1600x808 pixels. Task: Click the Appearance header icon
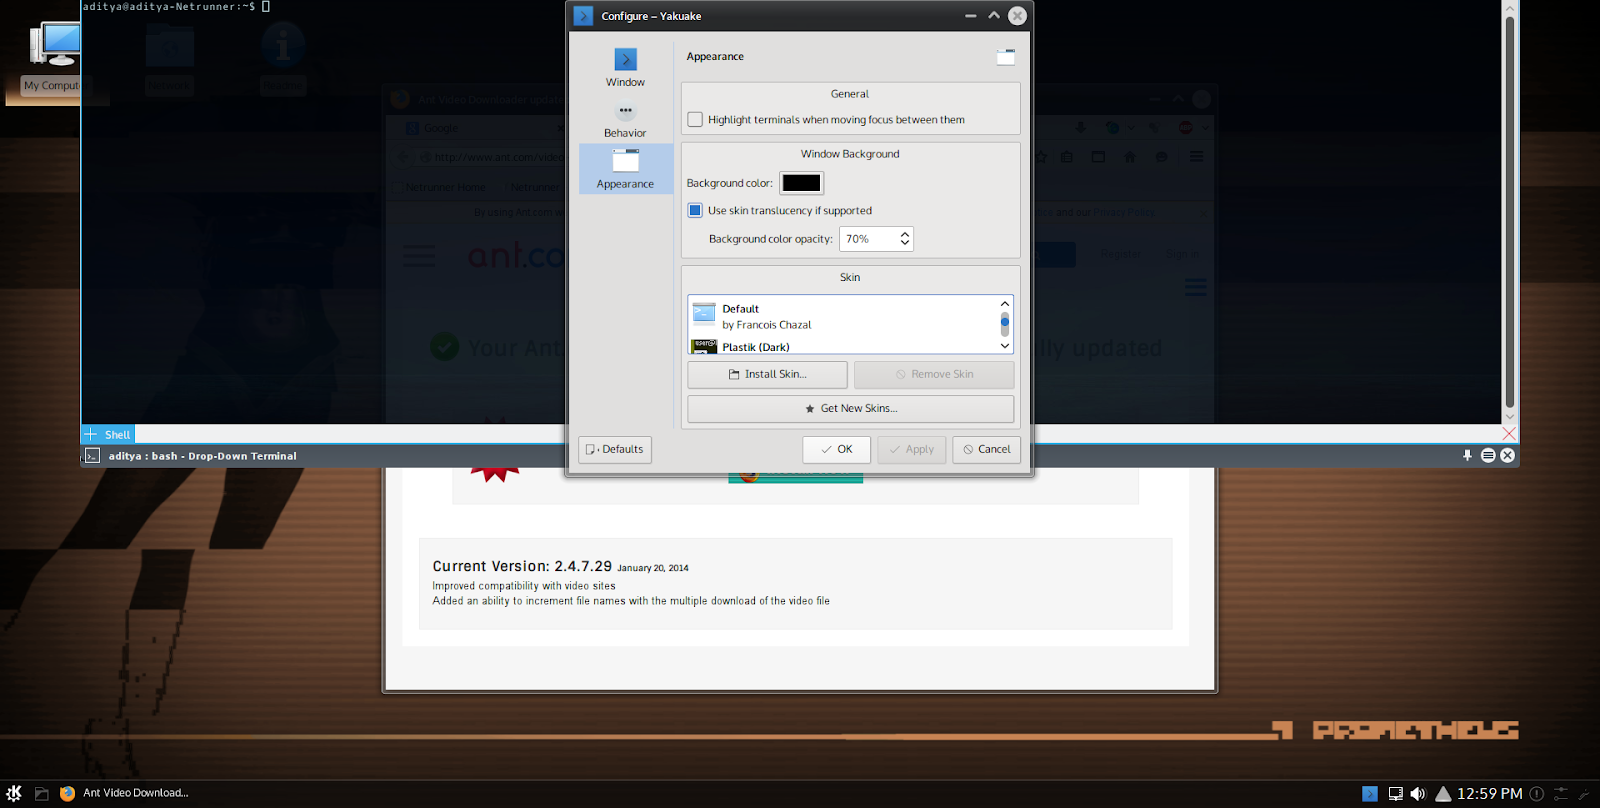[1006, 57]
